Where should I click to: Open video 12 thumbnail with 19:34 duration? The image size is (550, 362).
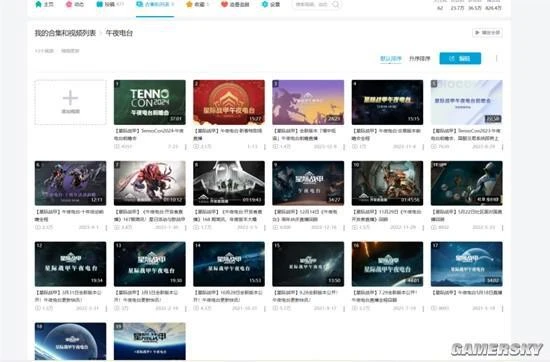[x=71, y=264]
